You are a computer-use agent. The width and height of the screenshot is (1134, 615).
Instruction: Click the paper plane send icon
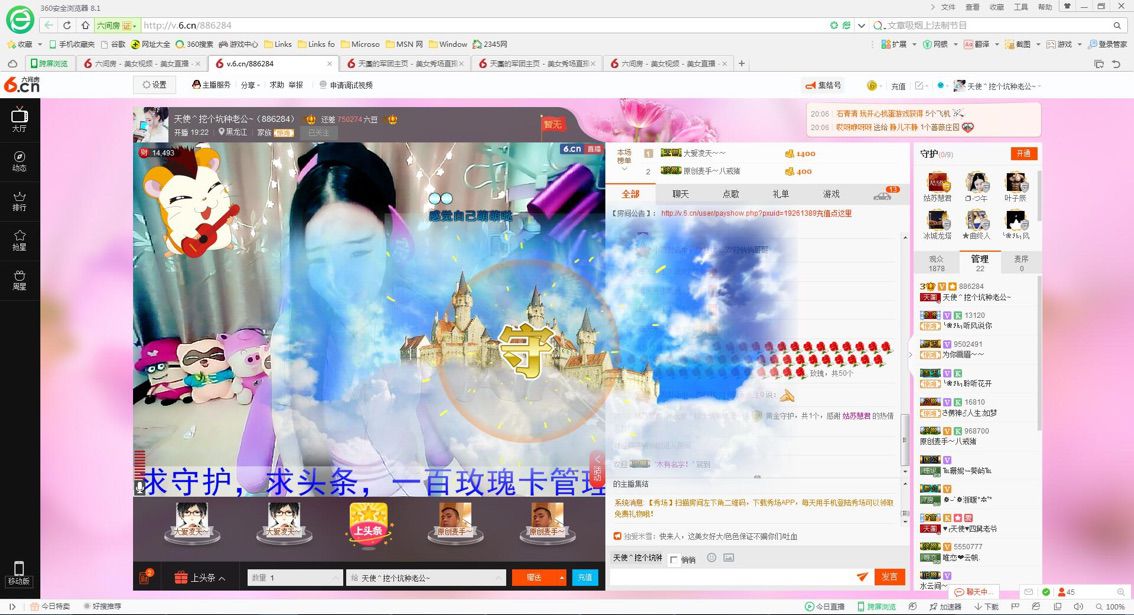[862, 577]
